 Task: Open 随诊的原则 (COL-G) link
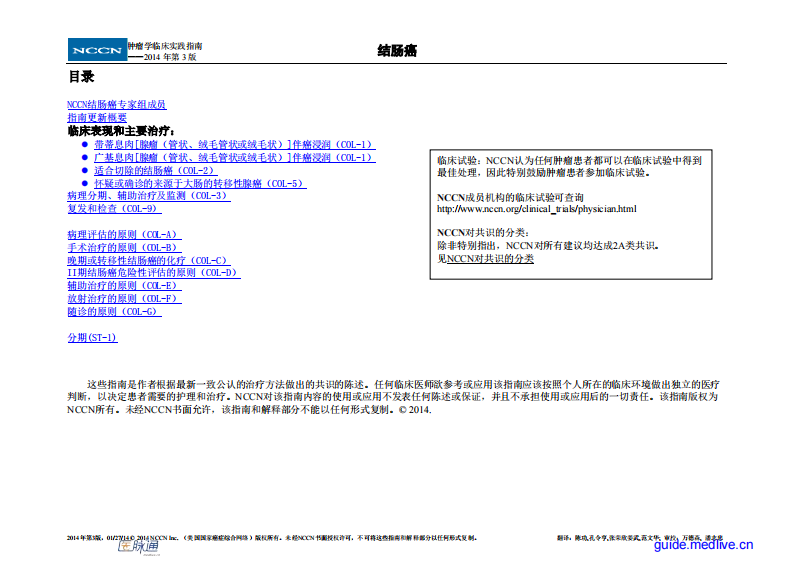(x=114, y=312)
